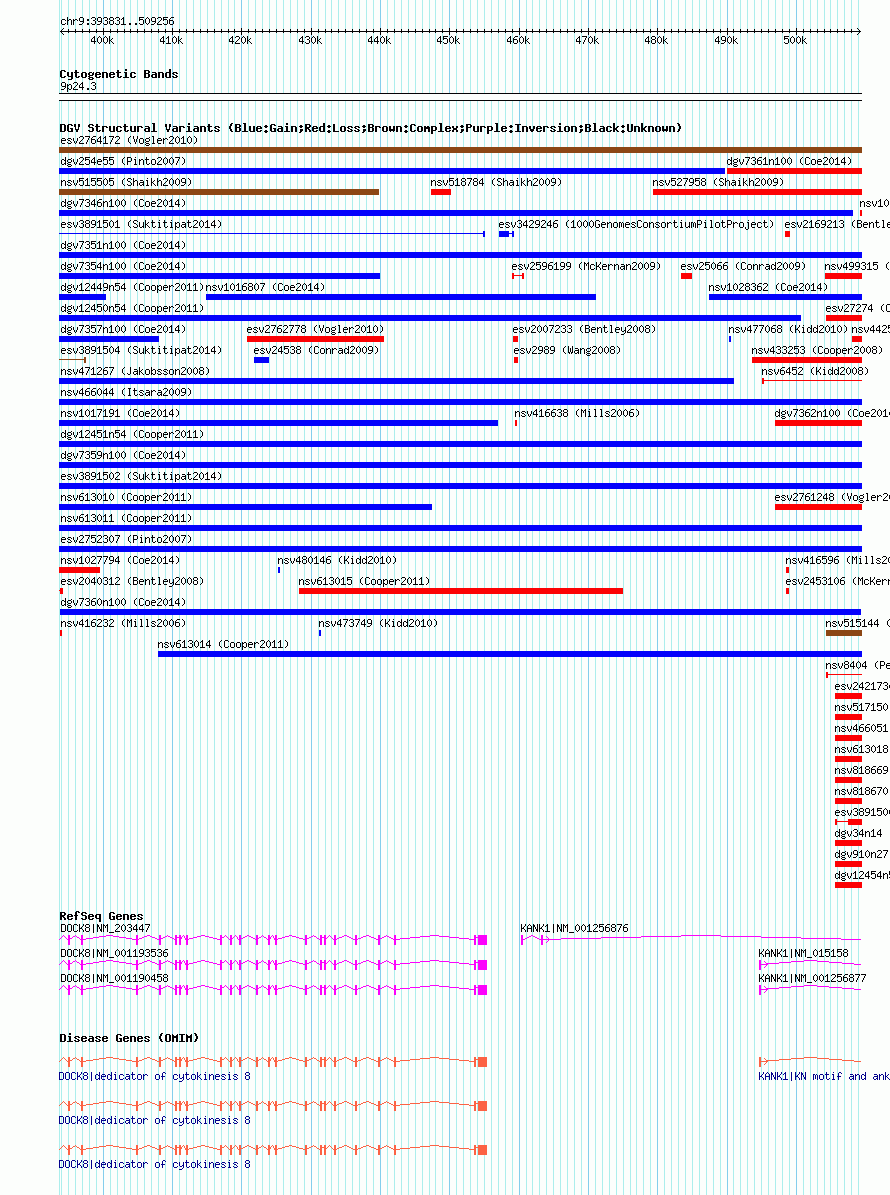Open esv2007233 (Bentley2008) variant

515,339
